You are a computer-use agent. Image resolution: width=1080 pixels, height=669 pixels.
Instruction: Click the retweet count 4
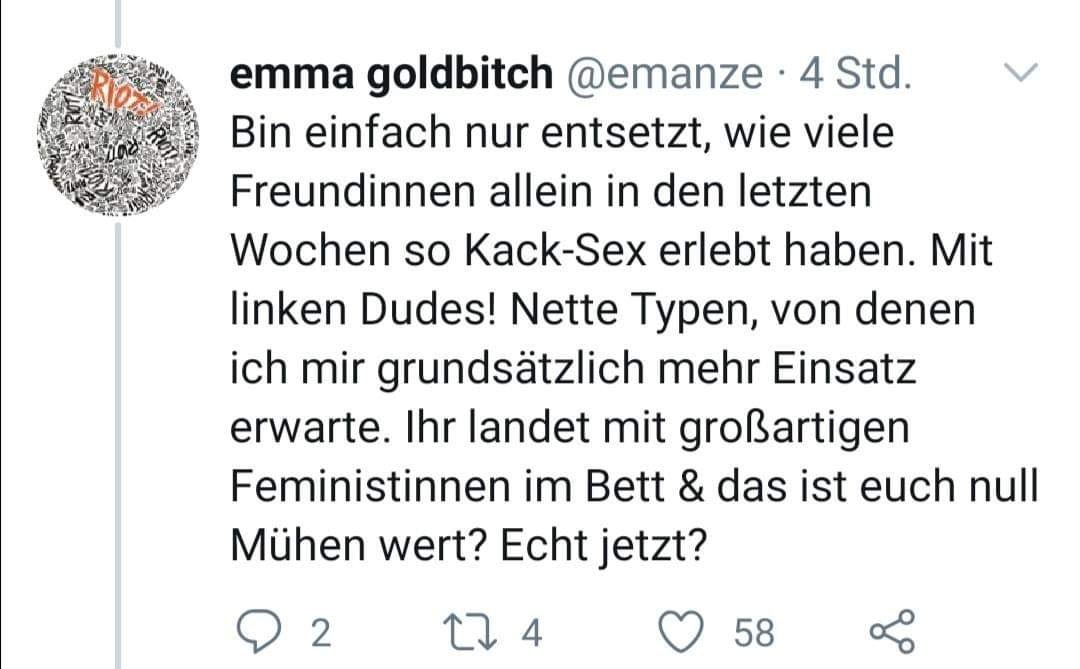coord(532,633)
